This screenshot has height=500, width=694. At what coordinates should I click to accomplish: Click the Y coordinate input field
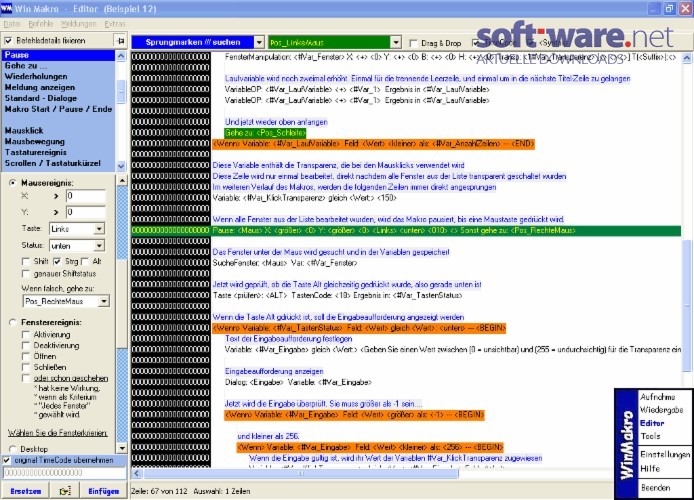[86, 212]
